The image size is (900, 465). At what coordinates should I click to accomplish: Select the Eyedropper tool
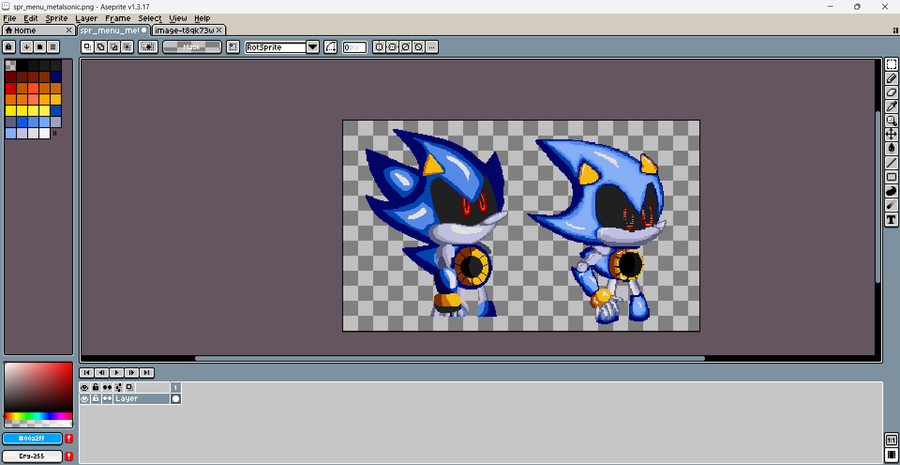click(891, 106)
